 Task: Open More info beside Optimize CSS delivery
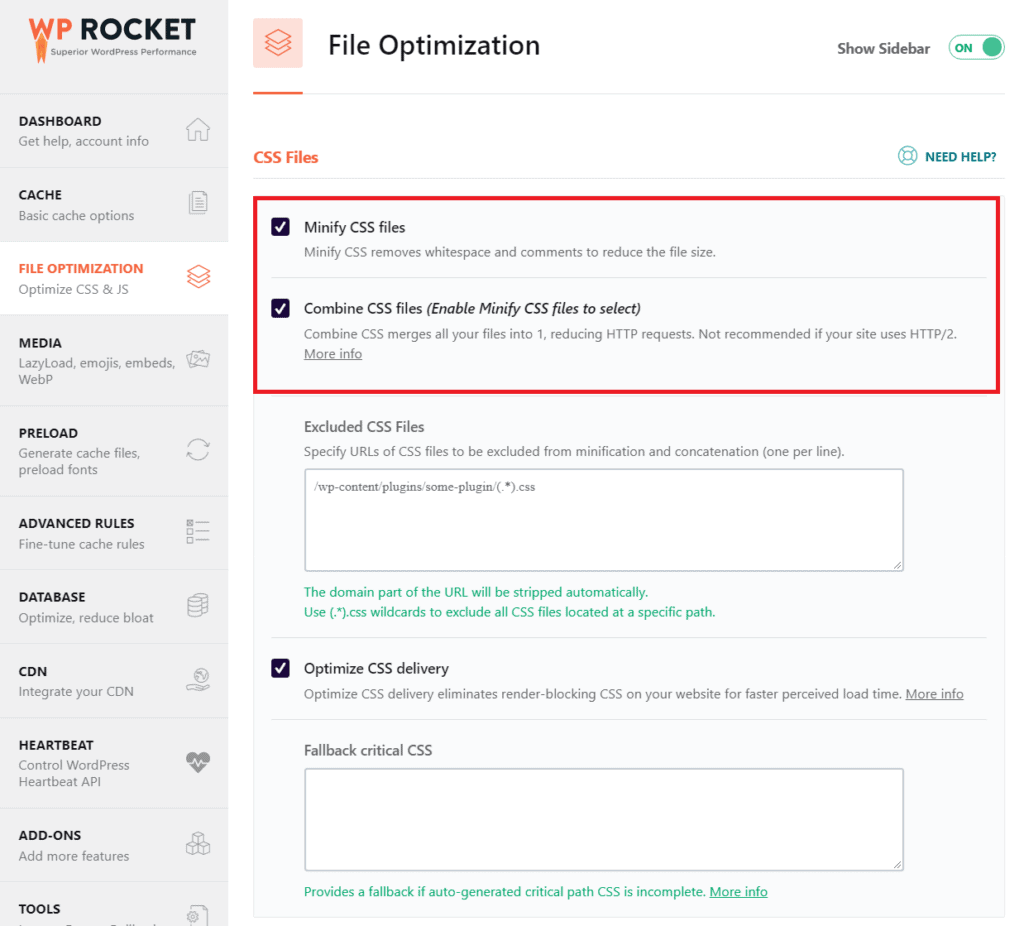(x=934, y=694)
